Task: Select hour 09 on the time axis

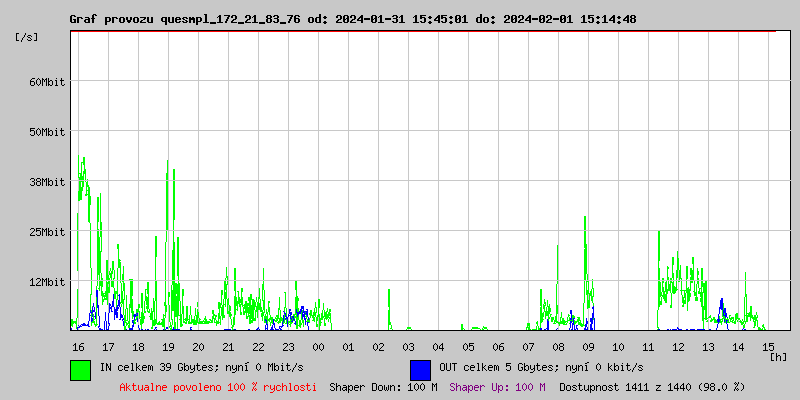Action: 588,346
